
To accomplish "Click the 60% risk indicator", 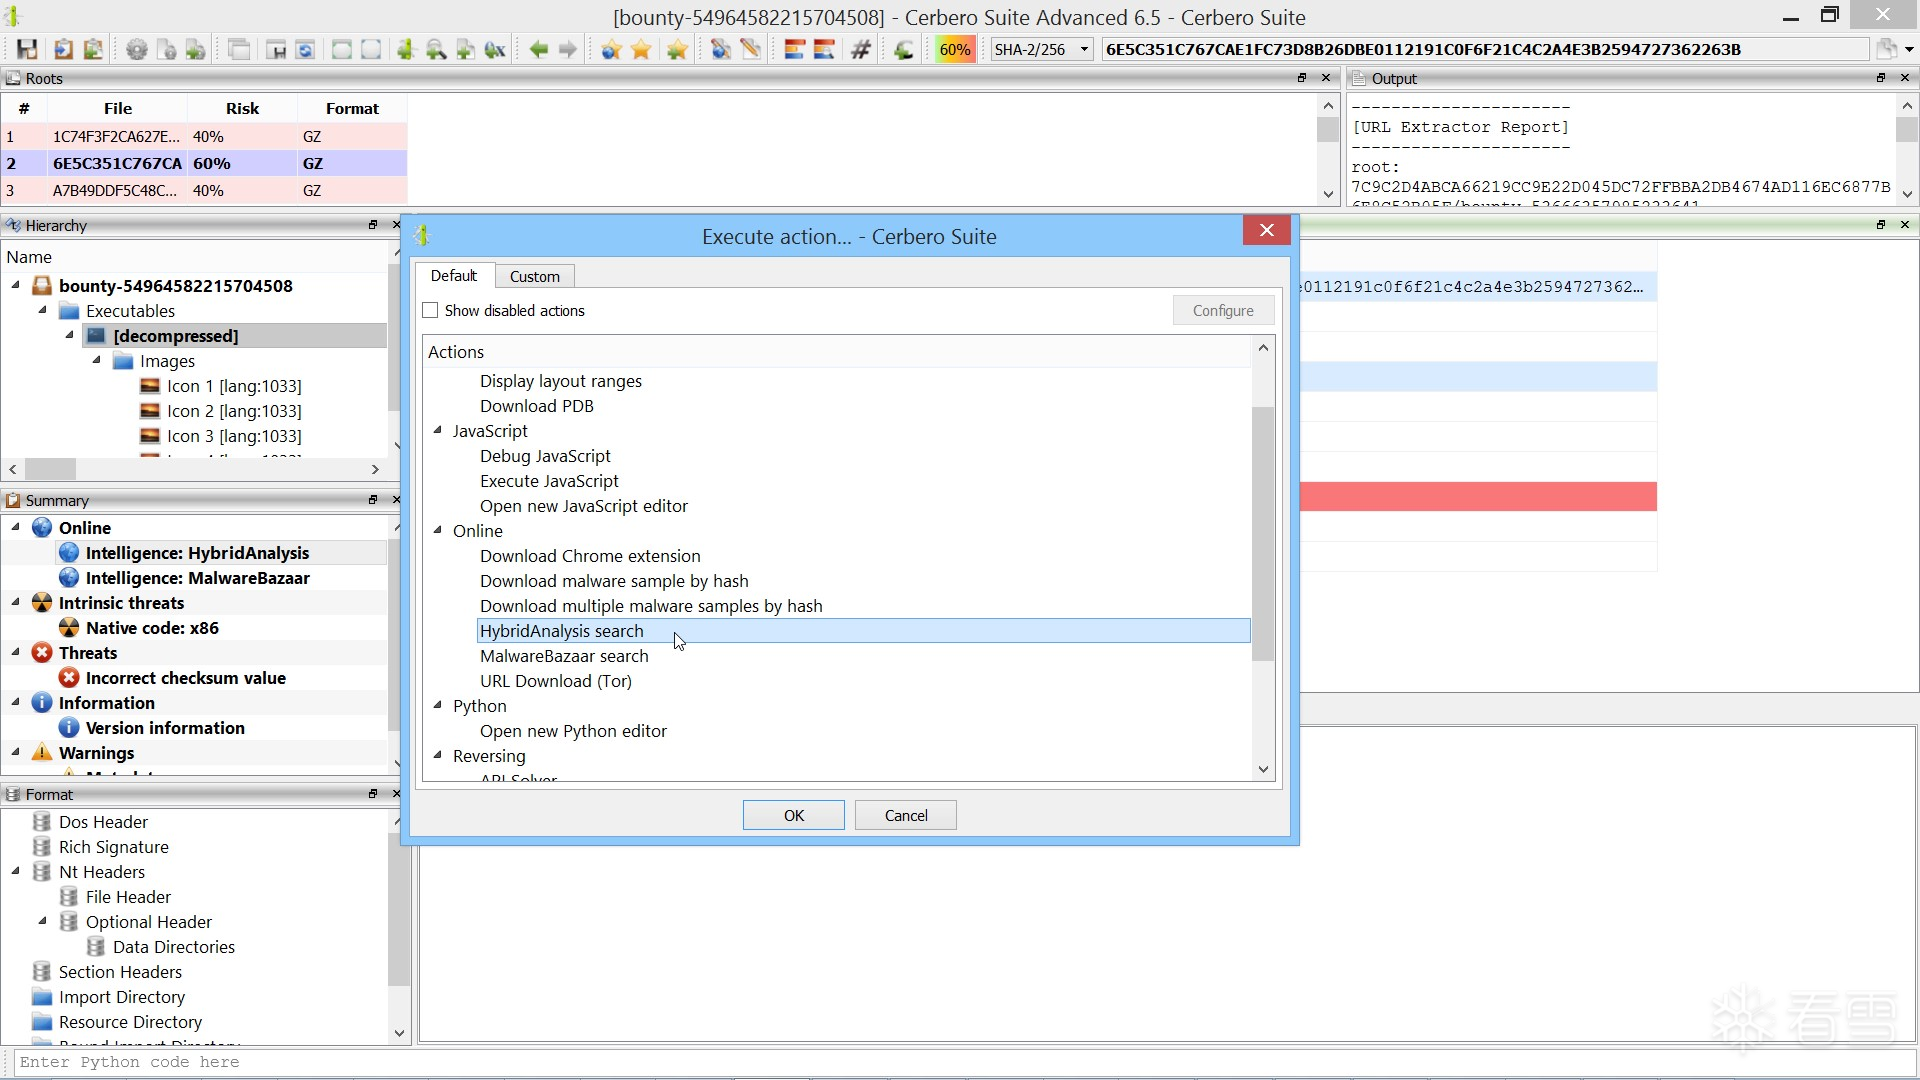I will [x=954, y=49].
